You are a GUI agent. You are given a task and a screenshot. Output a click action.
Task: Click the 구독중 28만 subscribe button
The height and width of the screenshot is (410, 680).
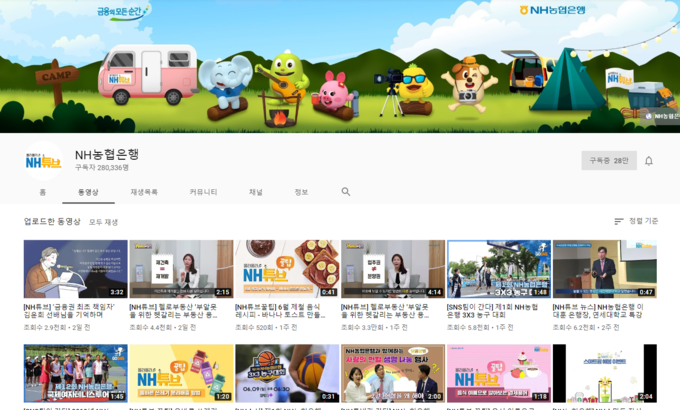point(609,161)
